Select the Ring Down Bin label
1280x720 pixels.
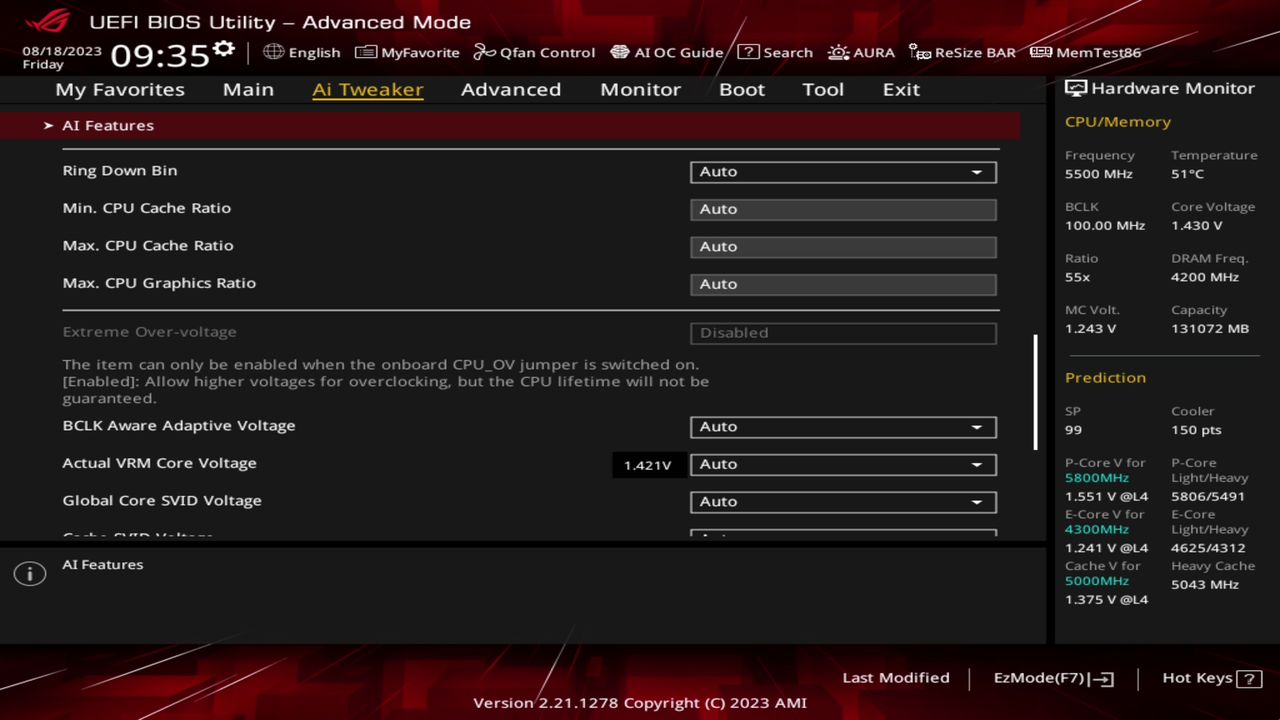click(x=120, y=170)
